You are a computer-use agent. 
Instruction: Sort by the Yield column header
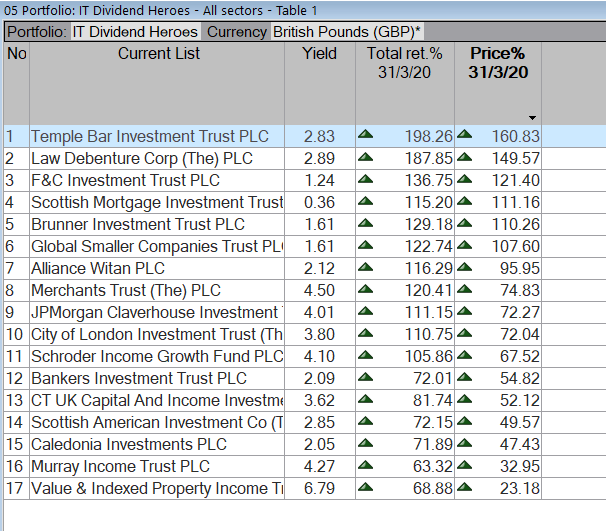click(x=319, y=54)
